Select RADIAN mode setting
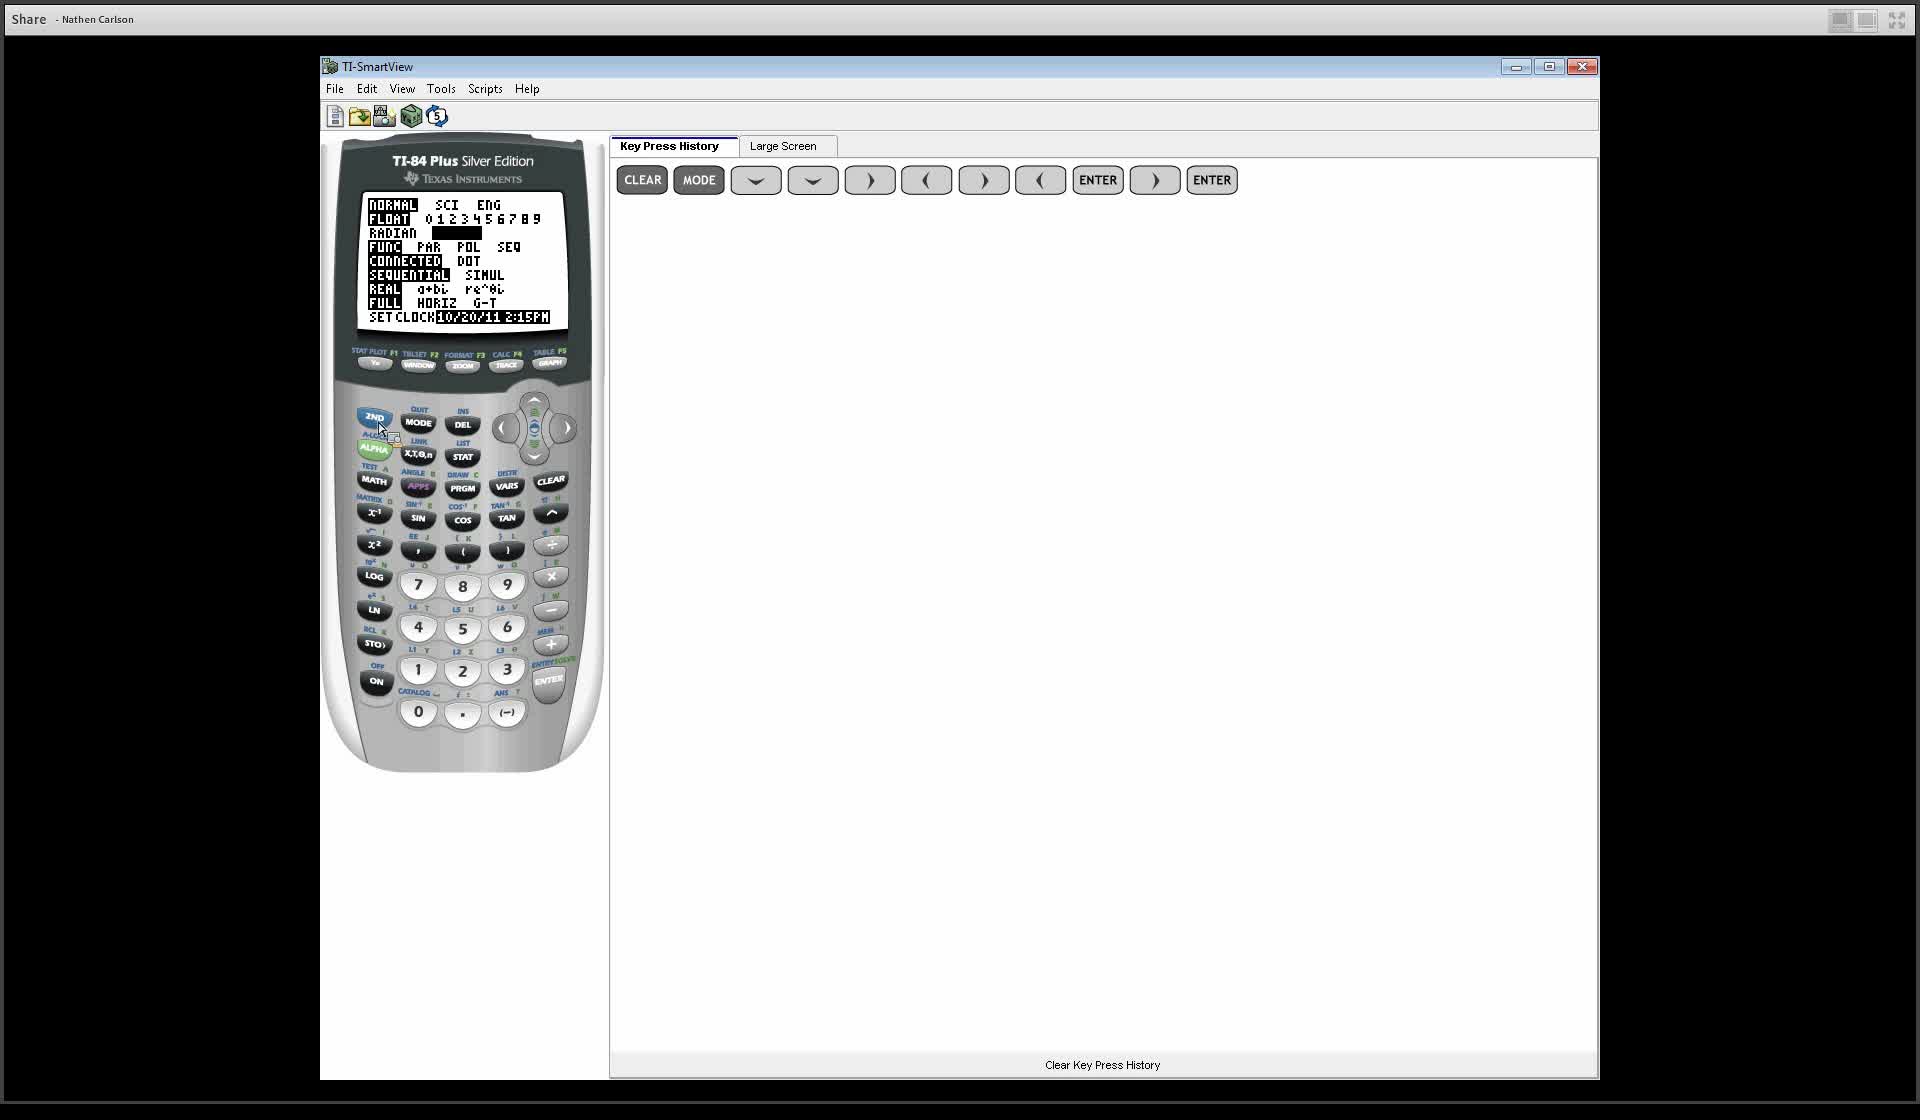The height and width of the screenshot is (1120, 1920). tap(391, 232)
